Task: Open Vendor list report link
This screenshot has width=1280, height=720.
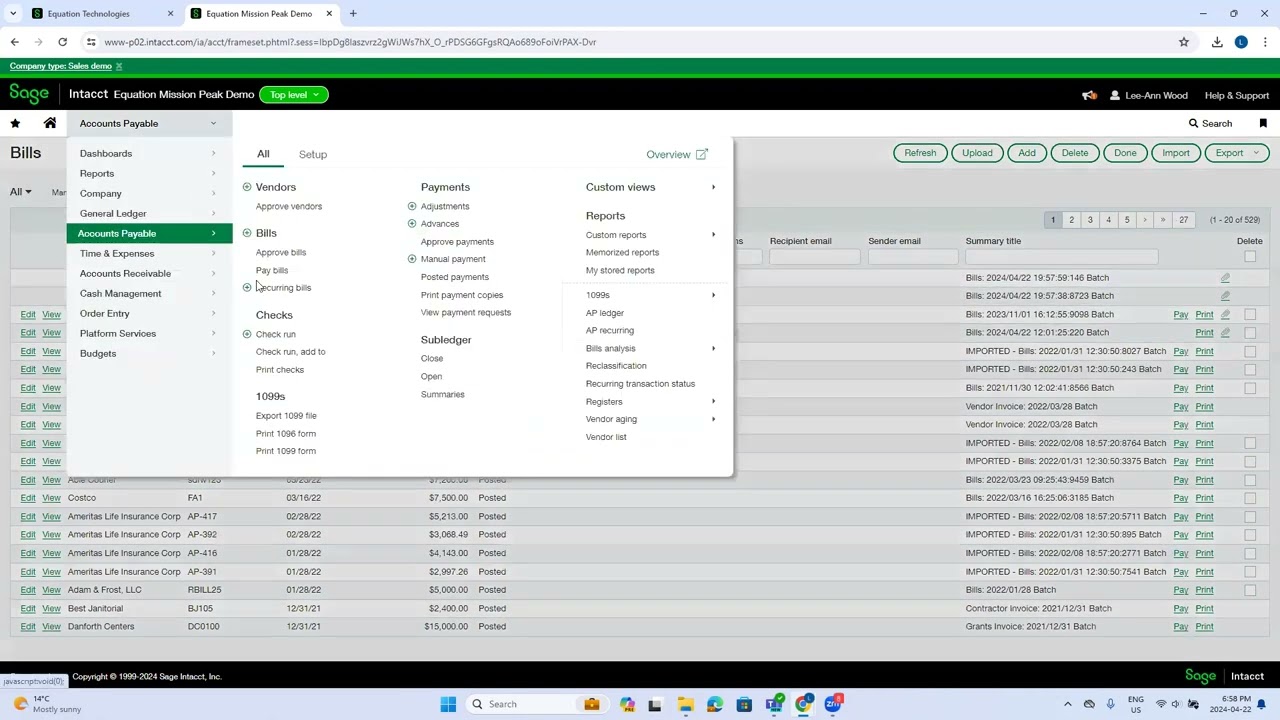Action: coord(606,437)
